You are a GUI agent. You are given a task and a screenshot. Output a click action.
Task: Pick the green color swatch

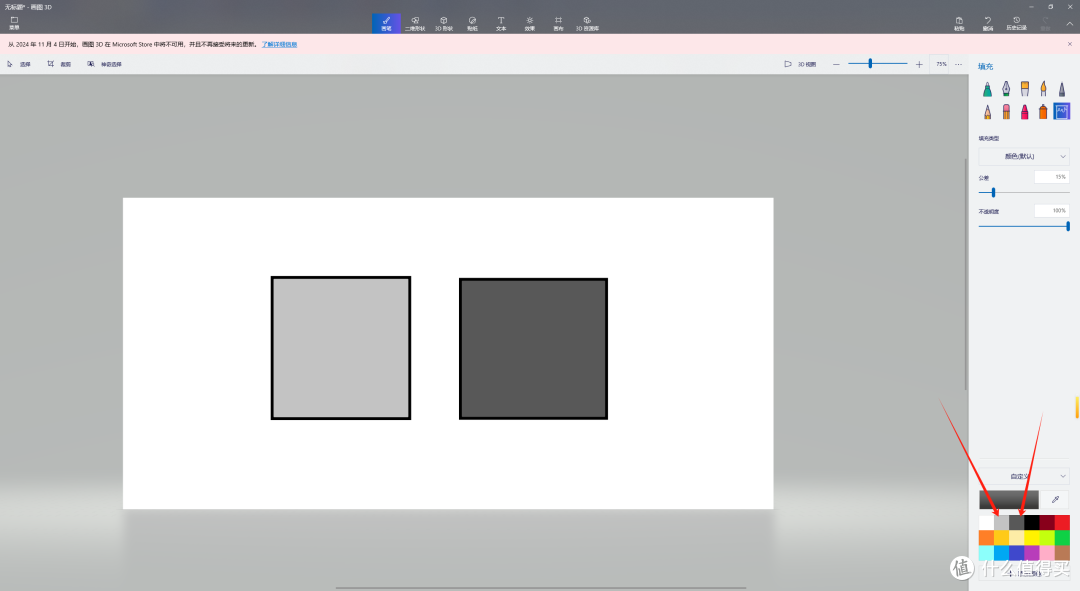[x=1062, y=537]
